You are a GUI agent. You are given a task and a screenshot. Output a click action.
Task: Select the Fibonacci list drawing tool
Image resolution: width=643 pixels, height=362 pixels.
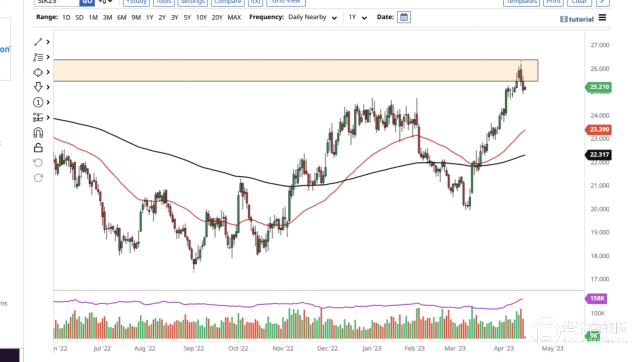point(38,57)
